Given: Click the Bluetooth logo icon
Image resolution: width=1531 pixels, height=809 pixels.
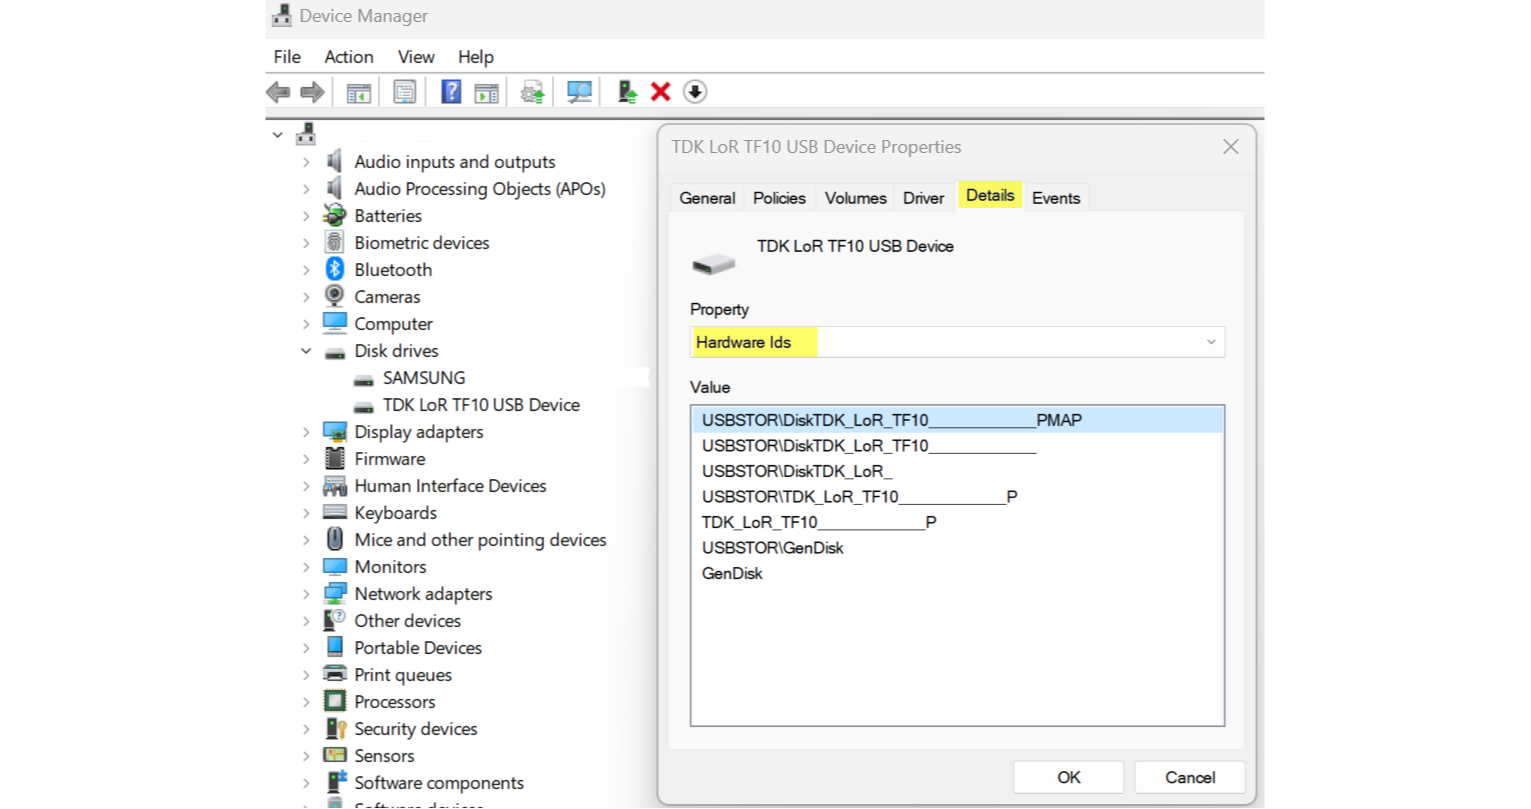Looking at the screenshot, I should click(335, 270).
